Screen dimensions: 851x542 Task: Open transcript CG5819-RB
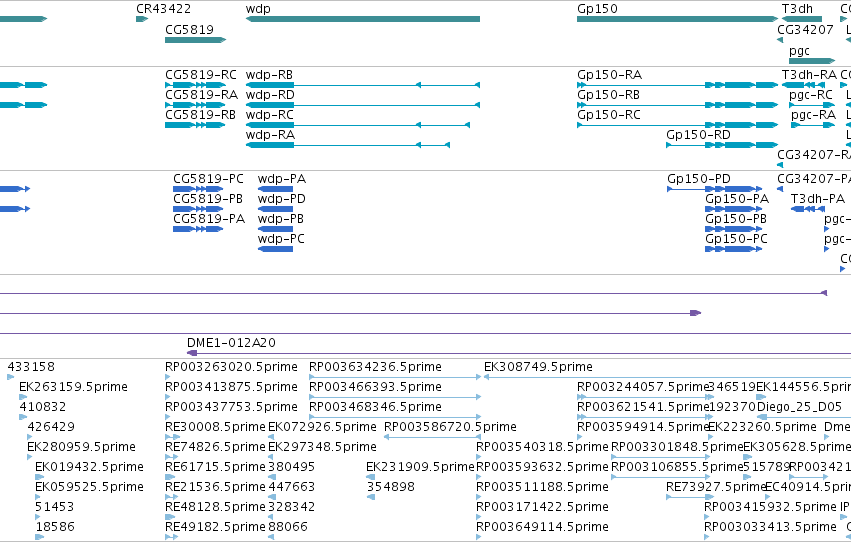click(x=195, y=125)
